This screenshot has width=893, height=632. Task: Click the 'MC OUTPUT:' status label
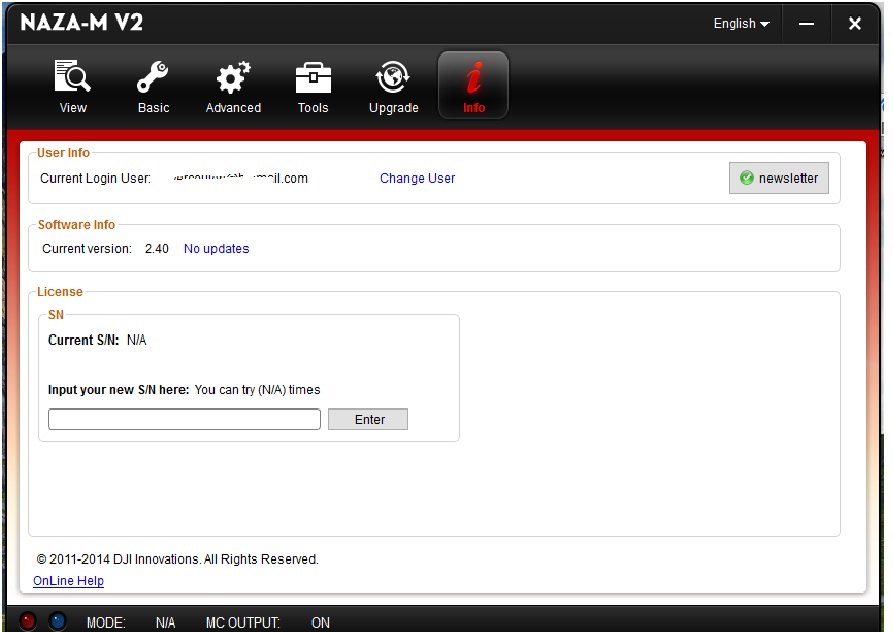(243, 623)
